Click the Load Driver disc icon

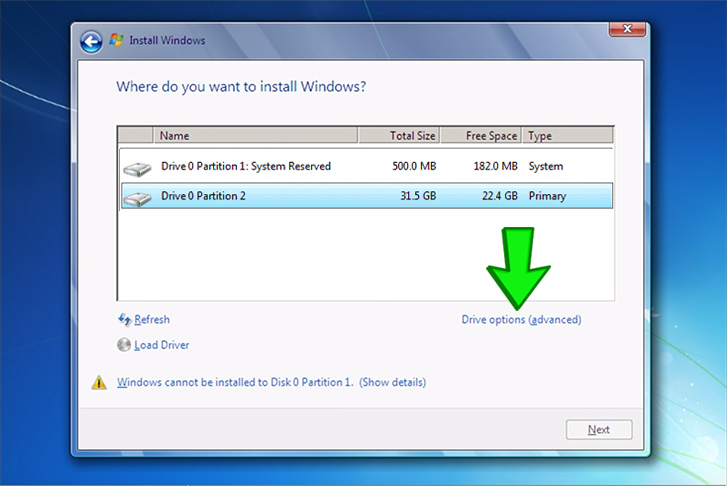(x=124, y=345)
